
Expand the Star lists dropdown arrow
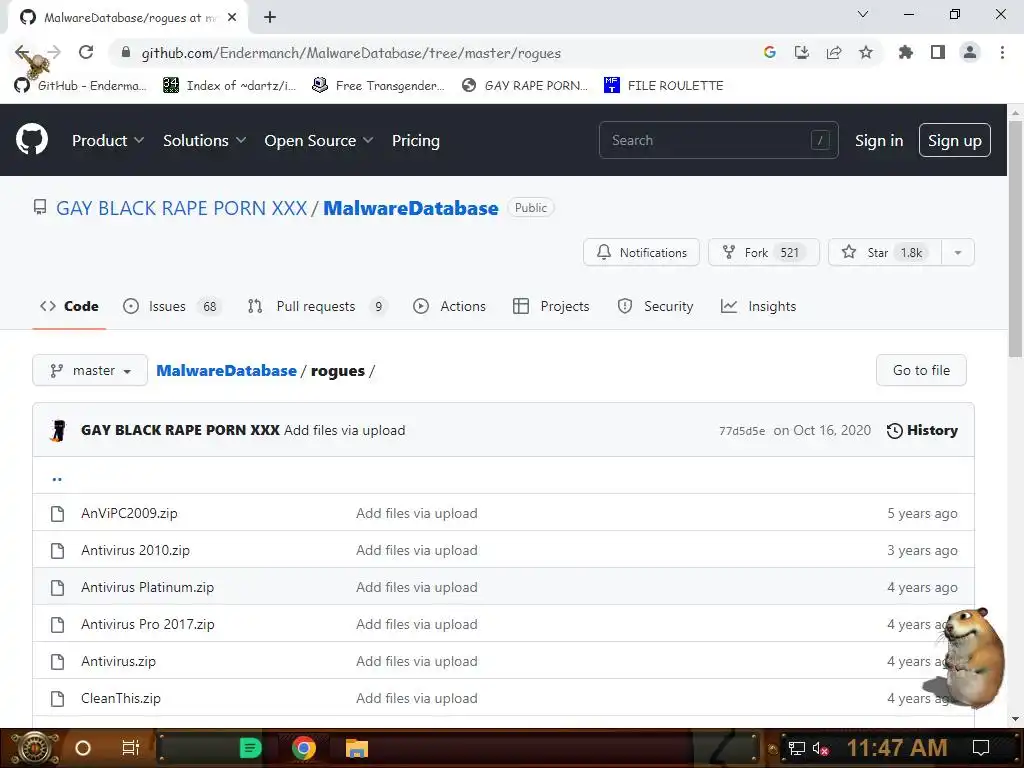(x=958, y=253)
